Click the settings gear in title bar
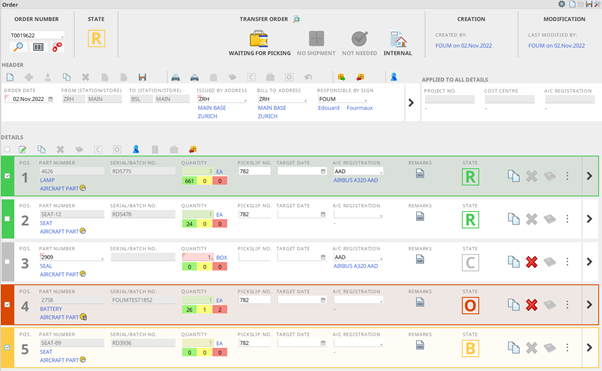The image size is (602, 371). 562,4
